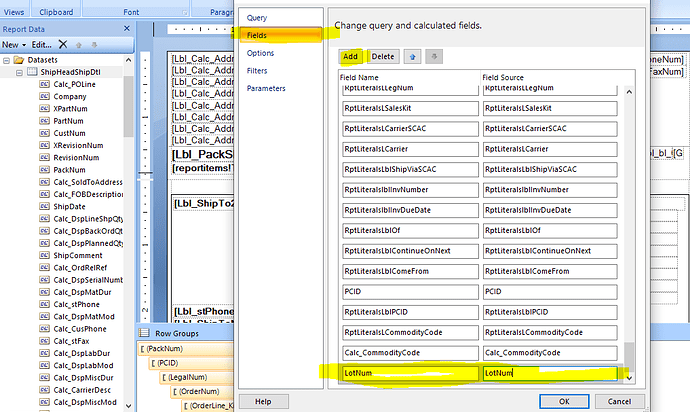Select the Calc_DspMiscMod field icon

click(44, 402)
